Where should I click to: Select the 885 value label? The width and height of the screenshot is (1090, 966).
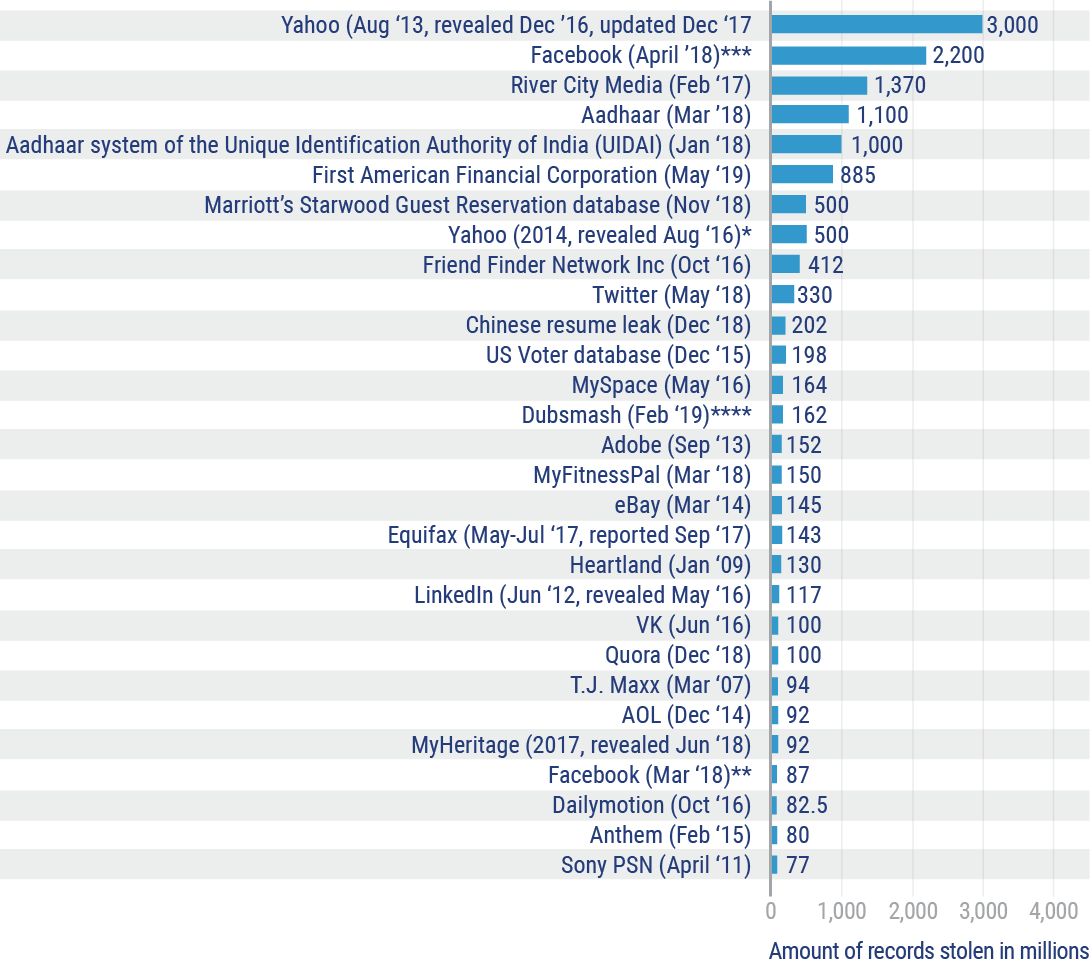coord(858,174)
